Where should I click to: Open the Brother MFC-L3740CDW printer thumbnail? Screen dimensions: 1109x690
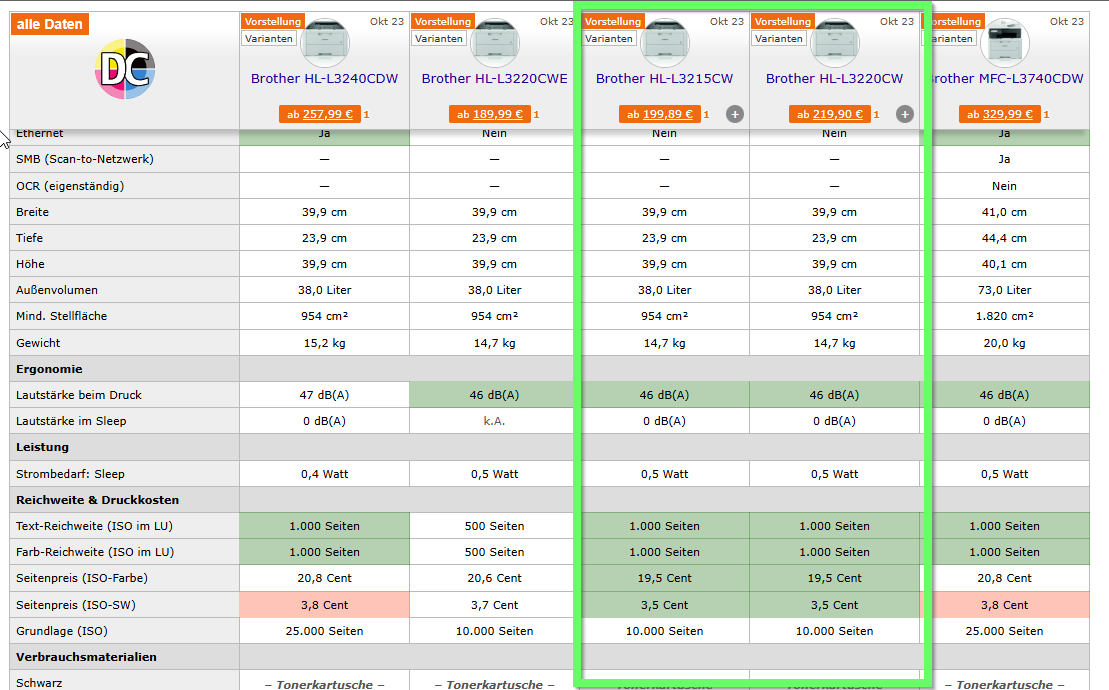click(x=1005, y=43)
